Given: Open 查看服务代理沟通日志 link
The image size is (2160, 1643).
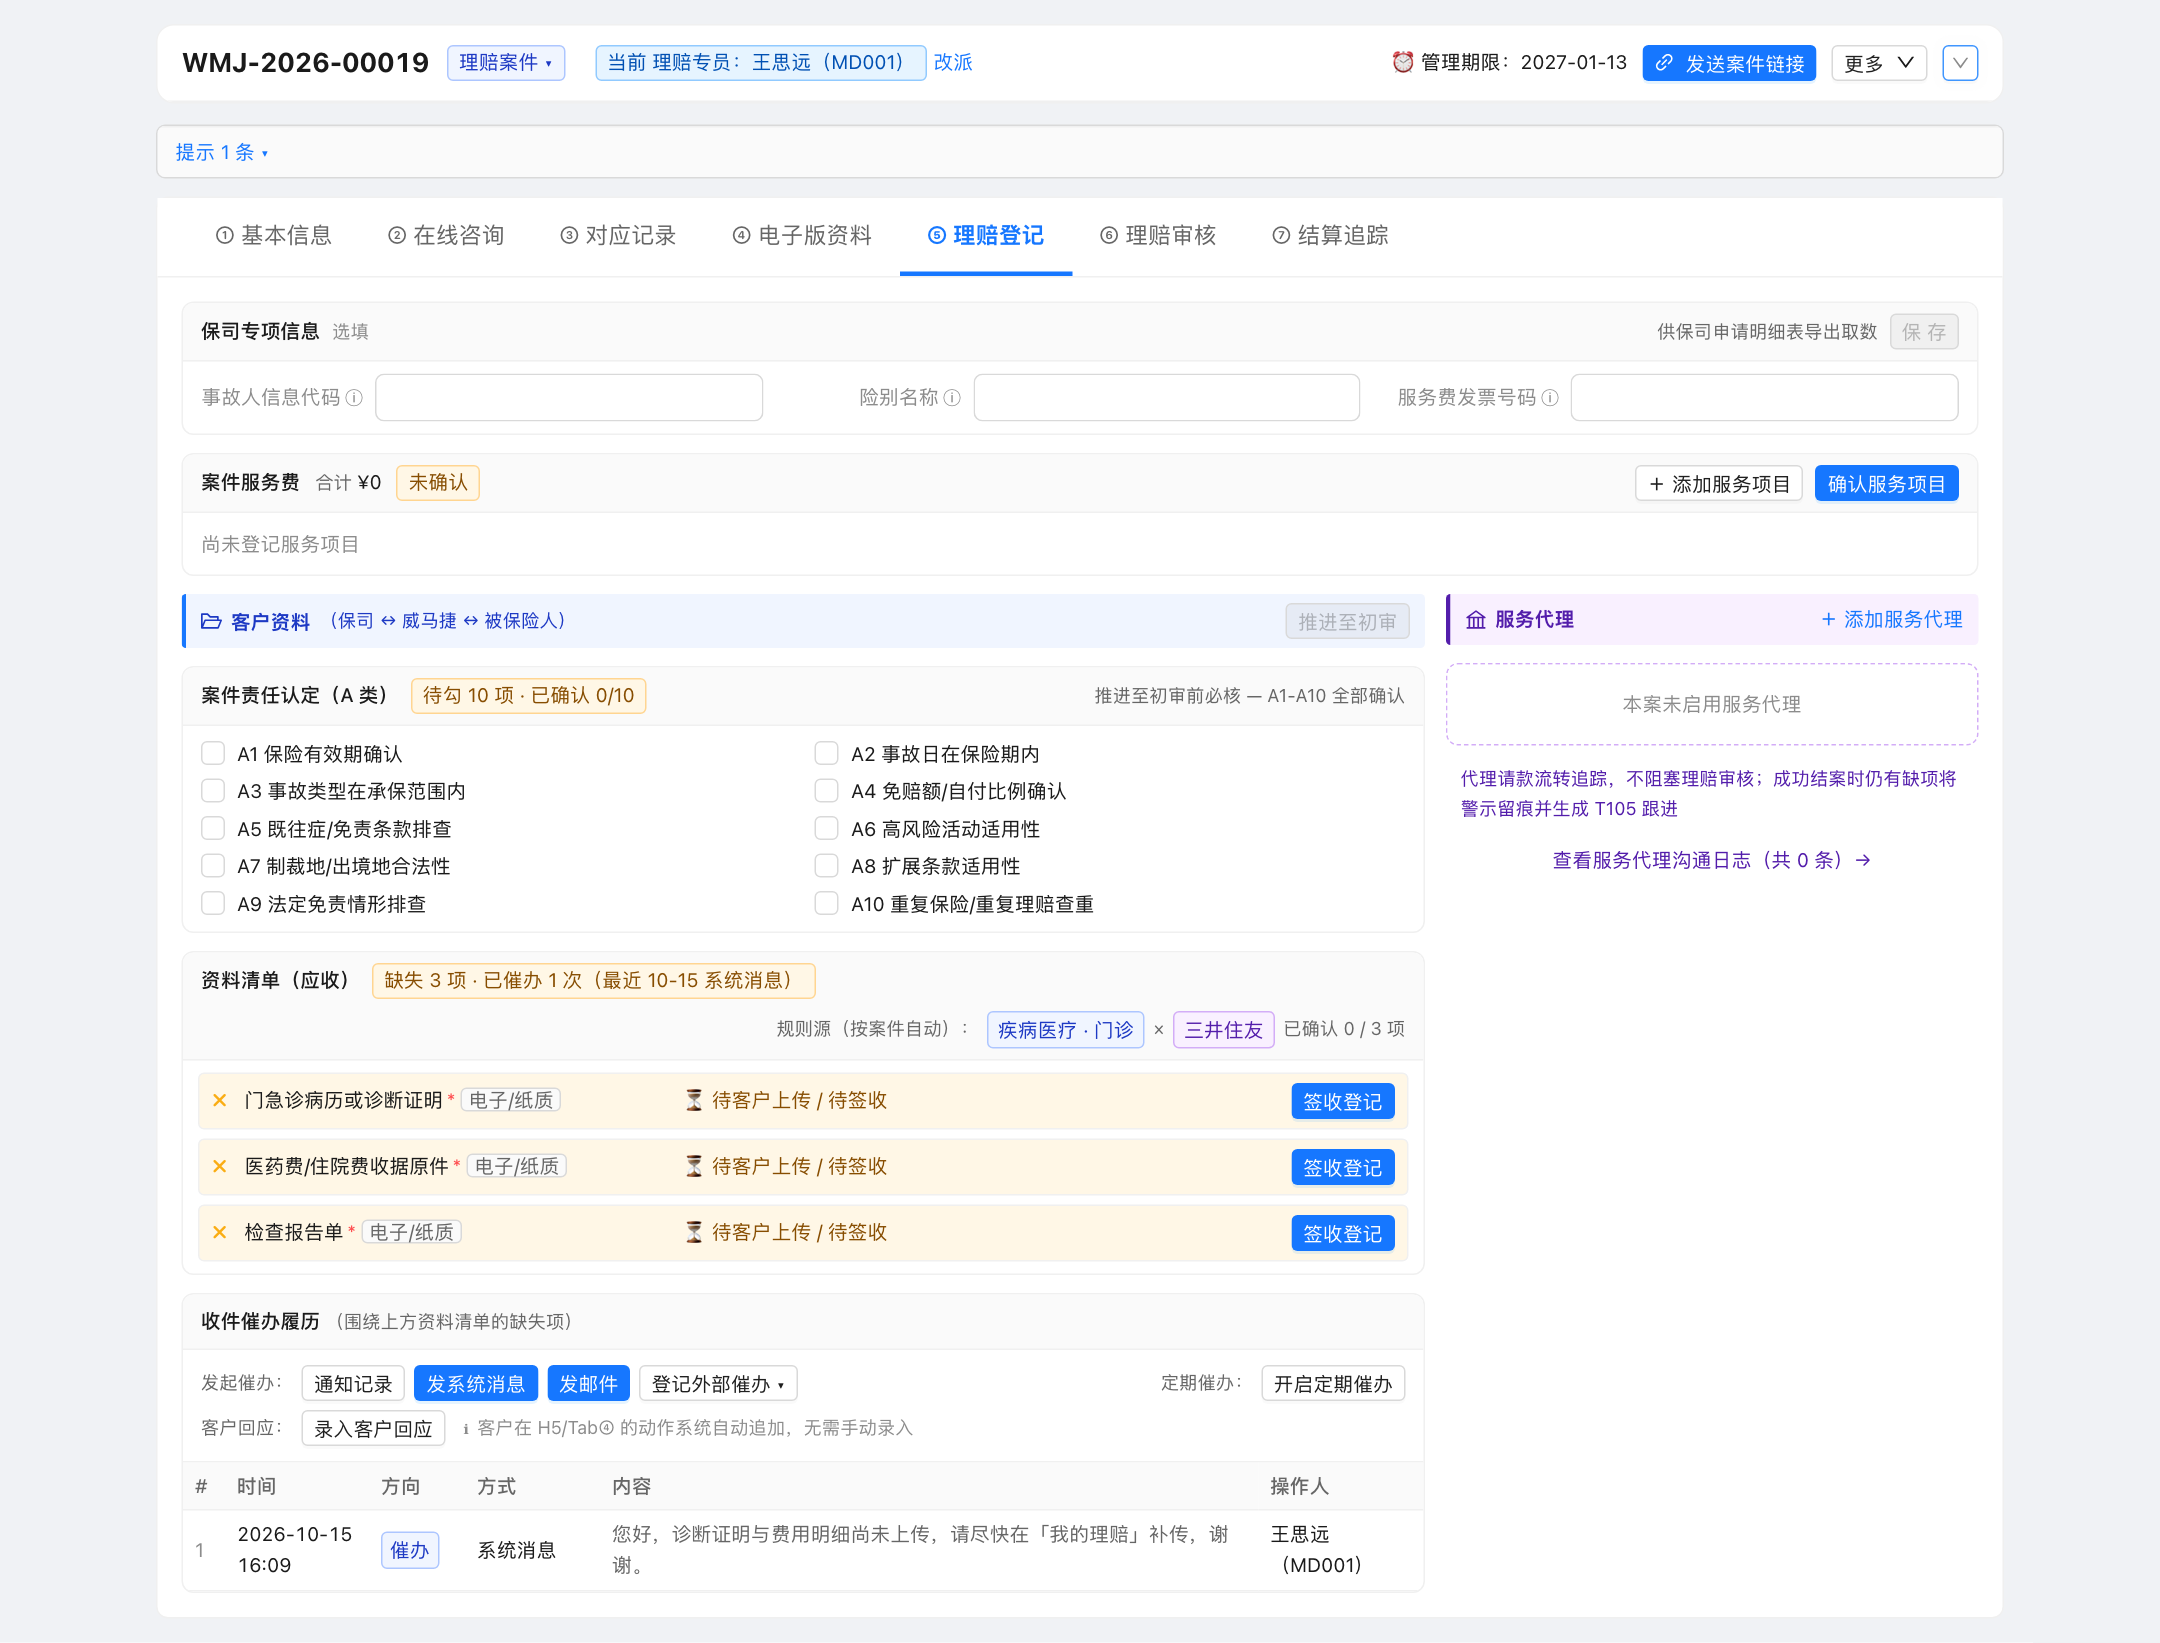Looking at the screenshot, I should 1711,860.
